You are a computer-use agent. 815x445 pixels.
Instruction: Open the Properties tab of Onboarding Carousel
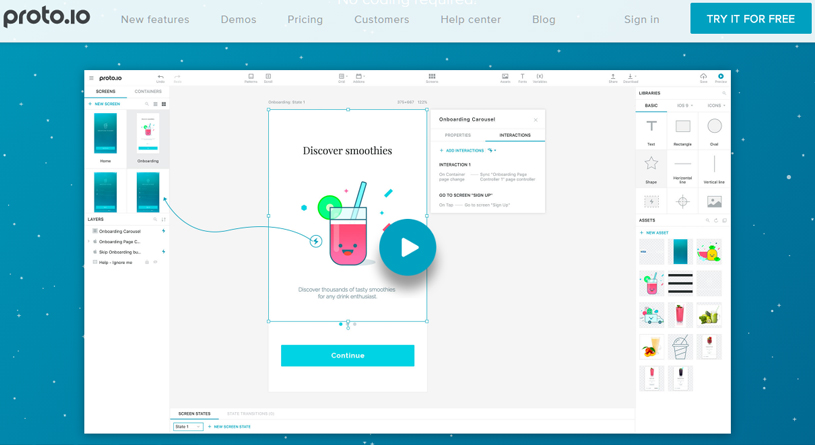point(458,135)
